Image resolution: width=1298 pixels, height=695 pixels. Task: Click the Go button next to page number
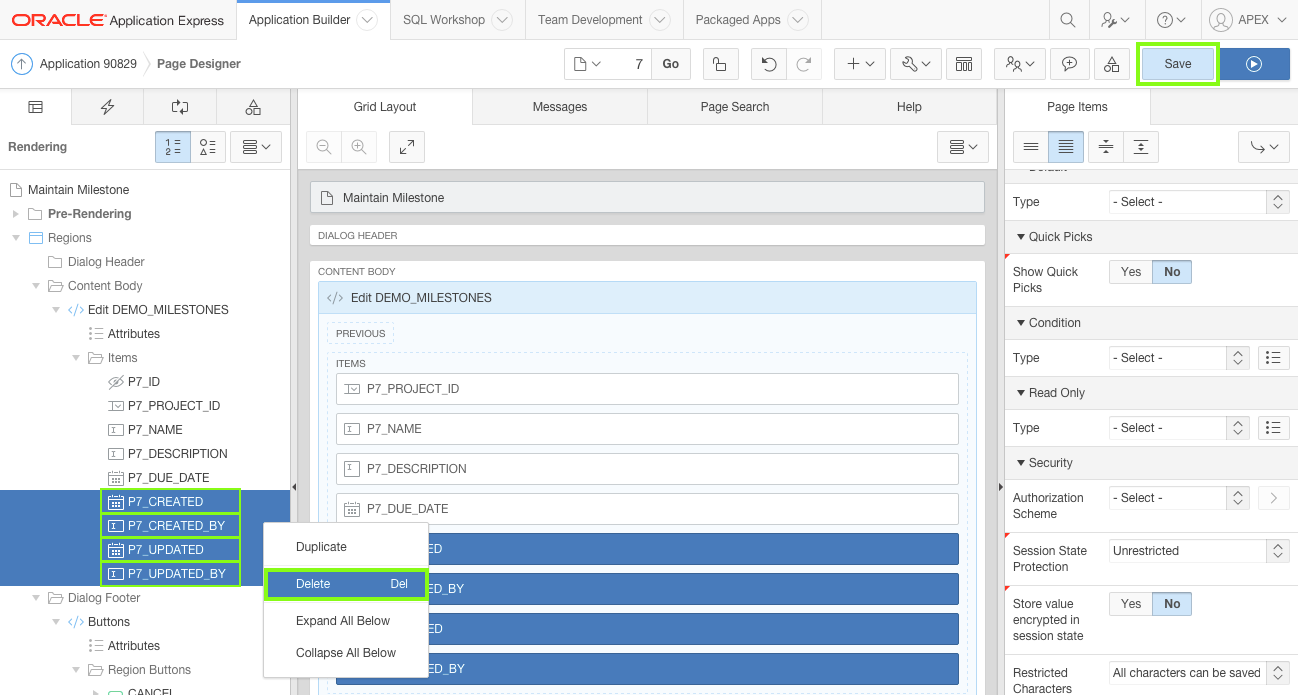[670, 64]
